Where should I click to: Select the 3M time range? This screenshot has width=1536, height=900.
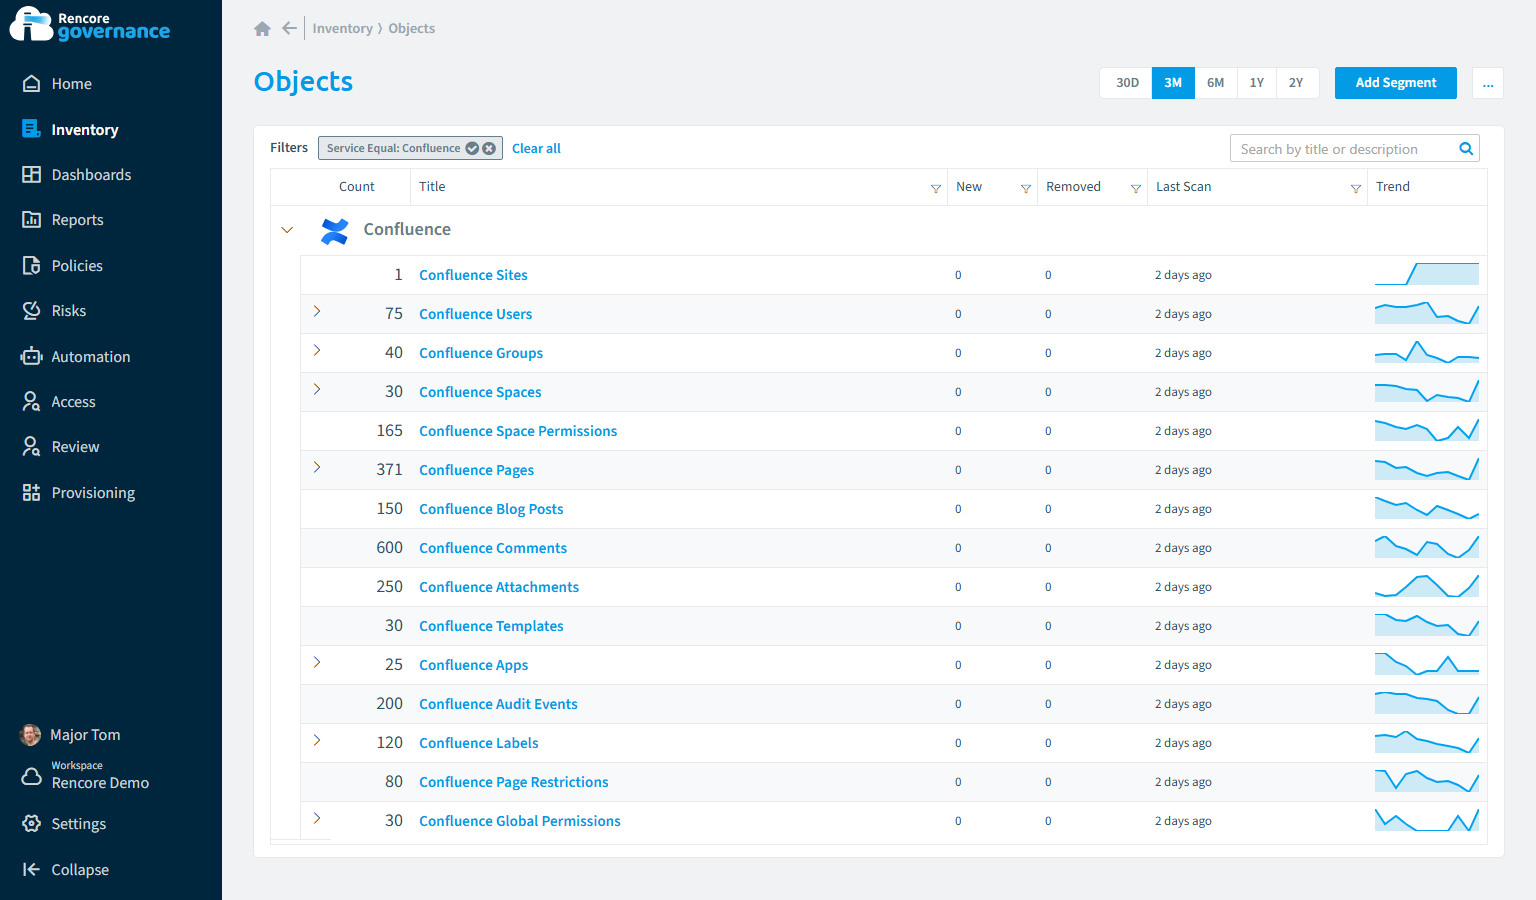click(x=1173, y=83)
